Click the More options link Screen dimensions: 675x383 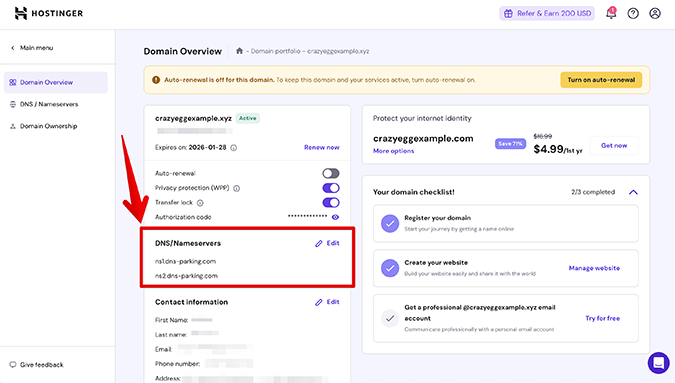pos(393,151)
